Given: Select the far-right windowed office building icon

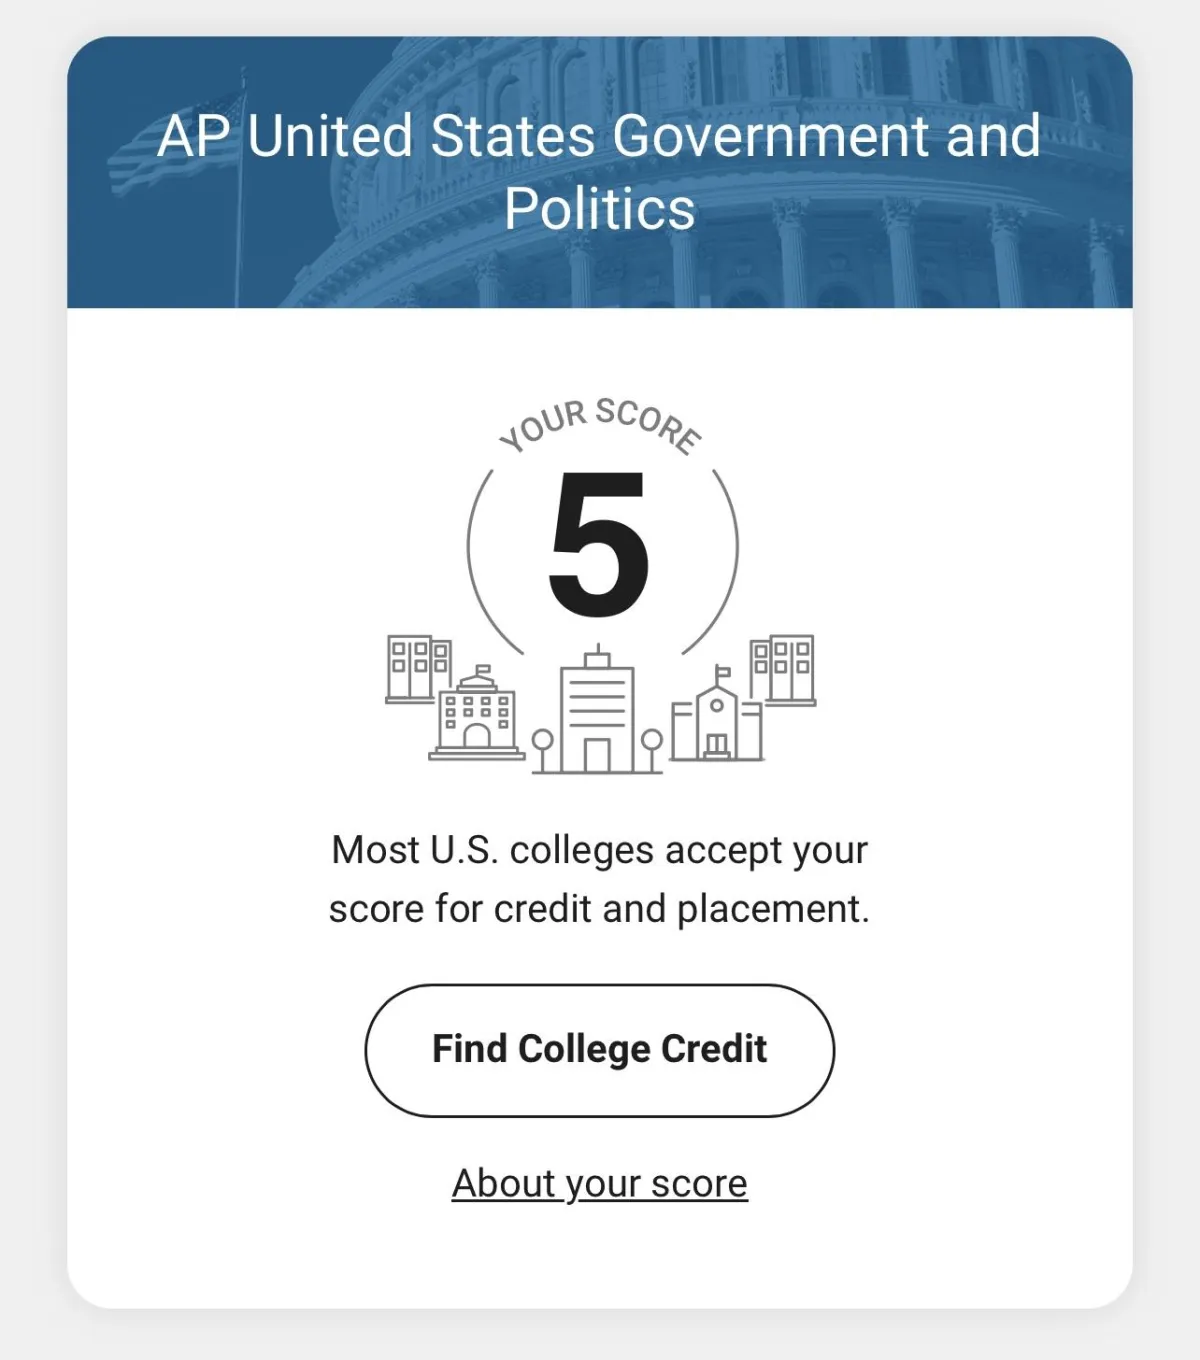Looking at the screenshot, I should point(782,669).
